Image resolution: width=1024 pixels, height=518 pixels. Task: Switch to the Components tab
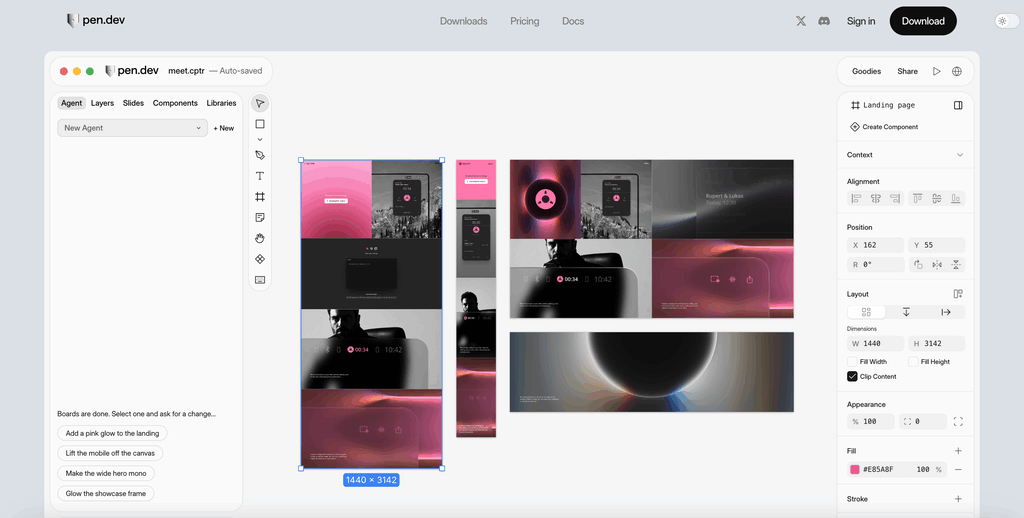175,103
